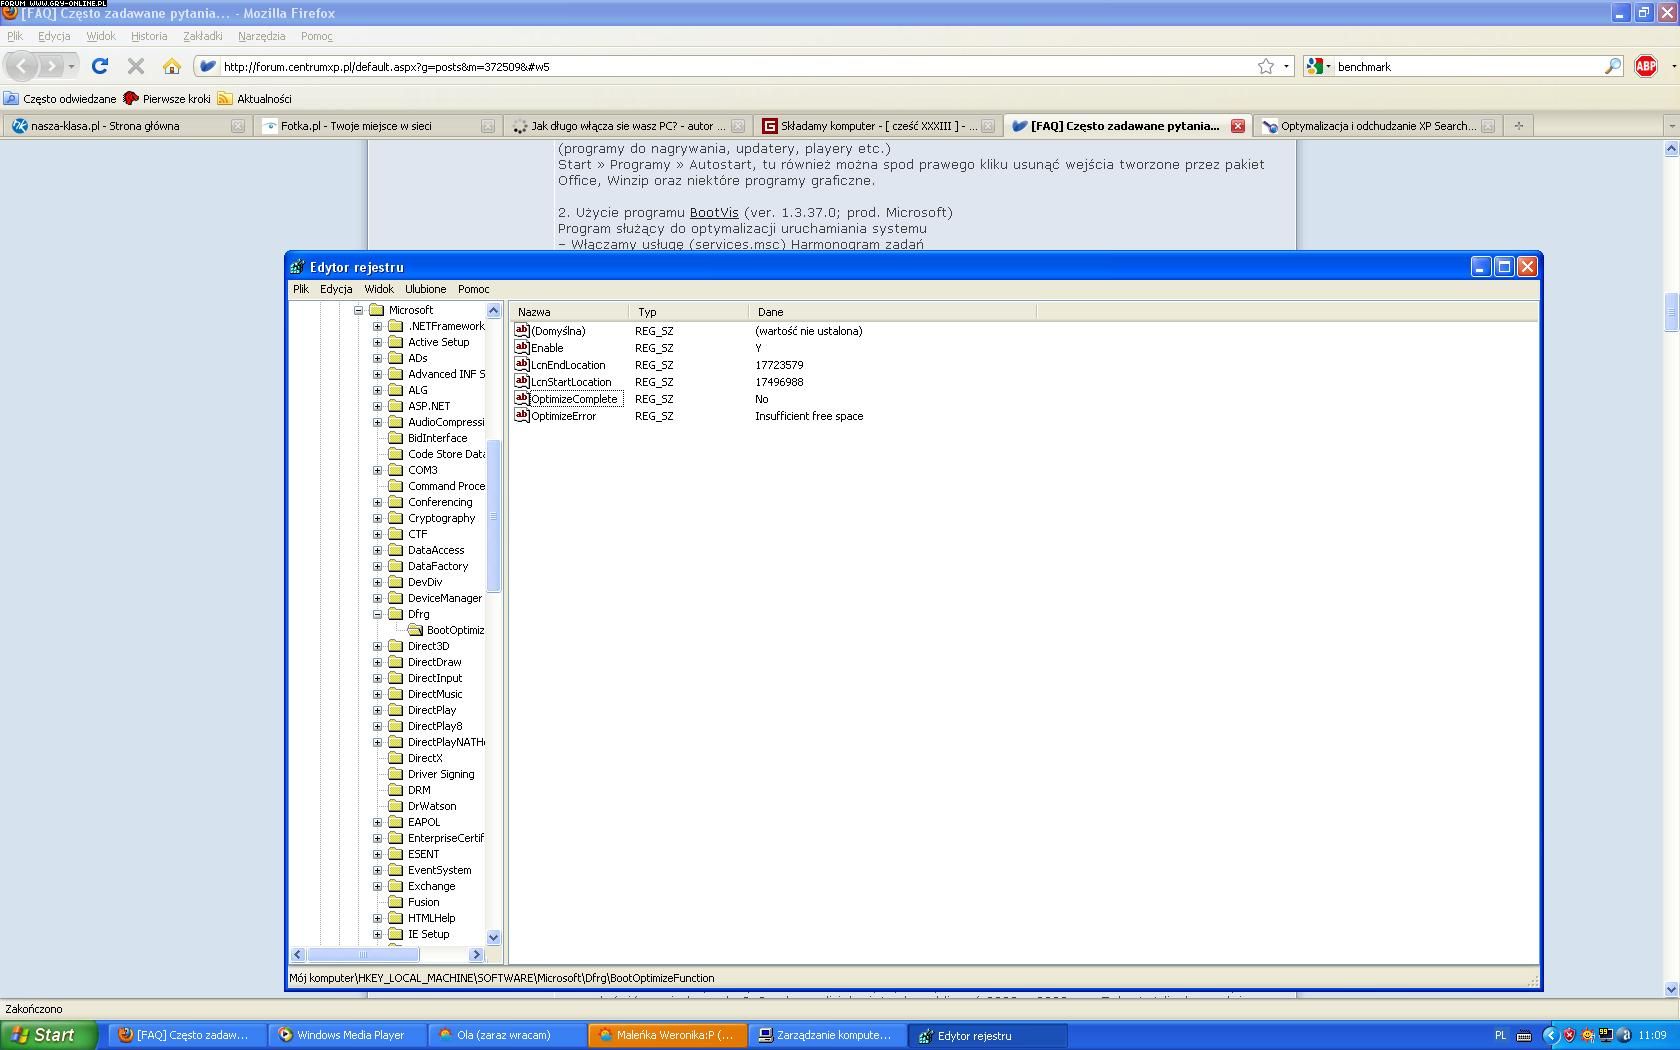Select LcnEndLocation value icon

pyautogui.click(x=521, y=364)
